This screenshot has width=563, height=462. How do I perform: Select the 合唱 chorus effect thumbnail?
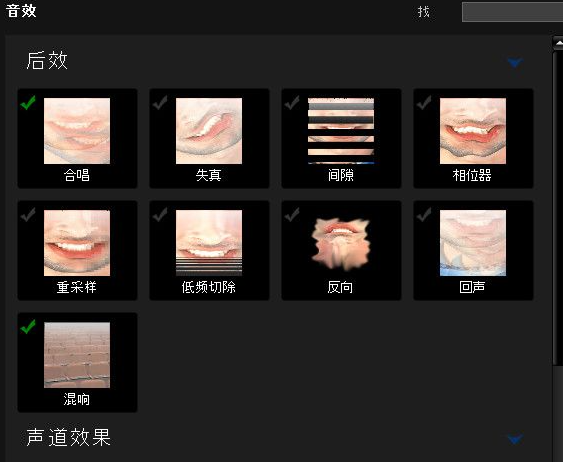pos(77,131)
